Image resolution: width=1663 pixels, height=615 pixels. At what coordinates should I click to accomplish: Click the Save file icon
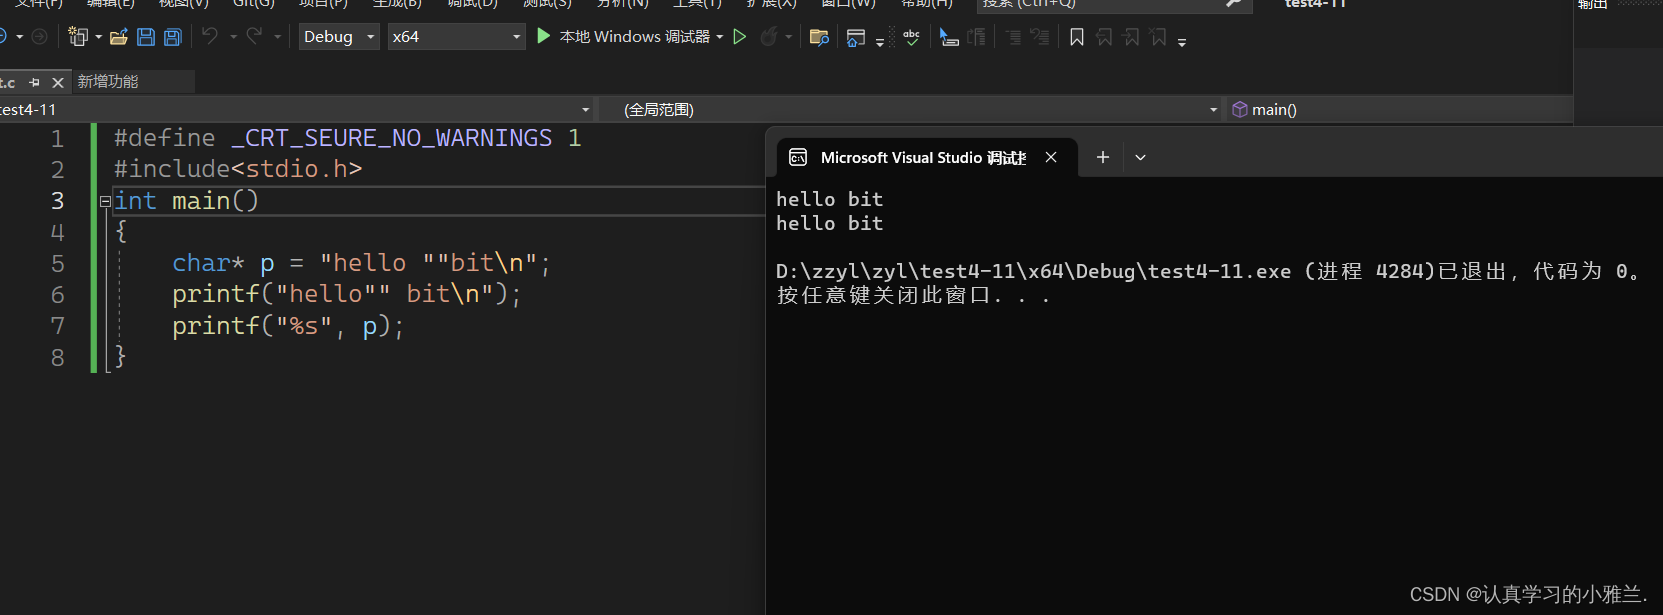(x=146, y=37)
